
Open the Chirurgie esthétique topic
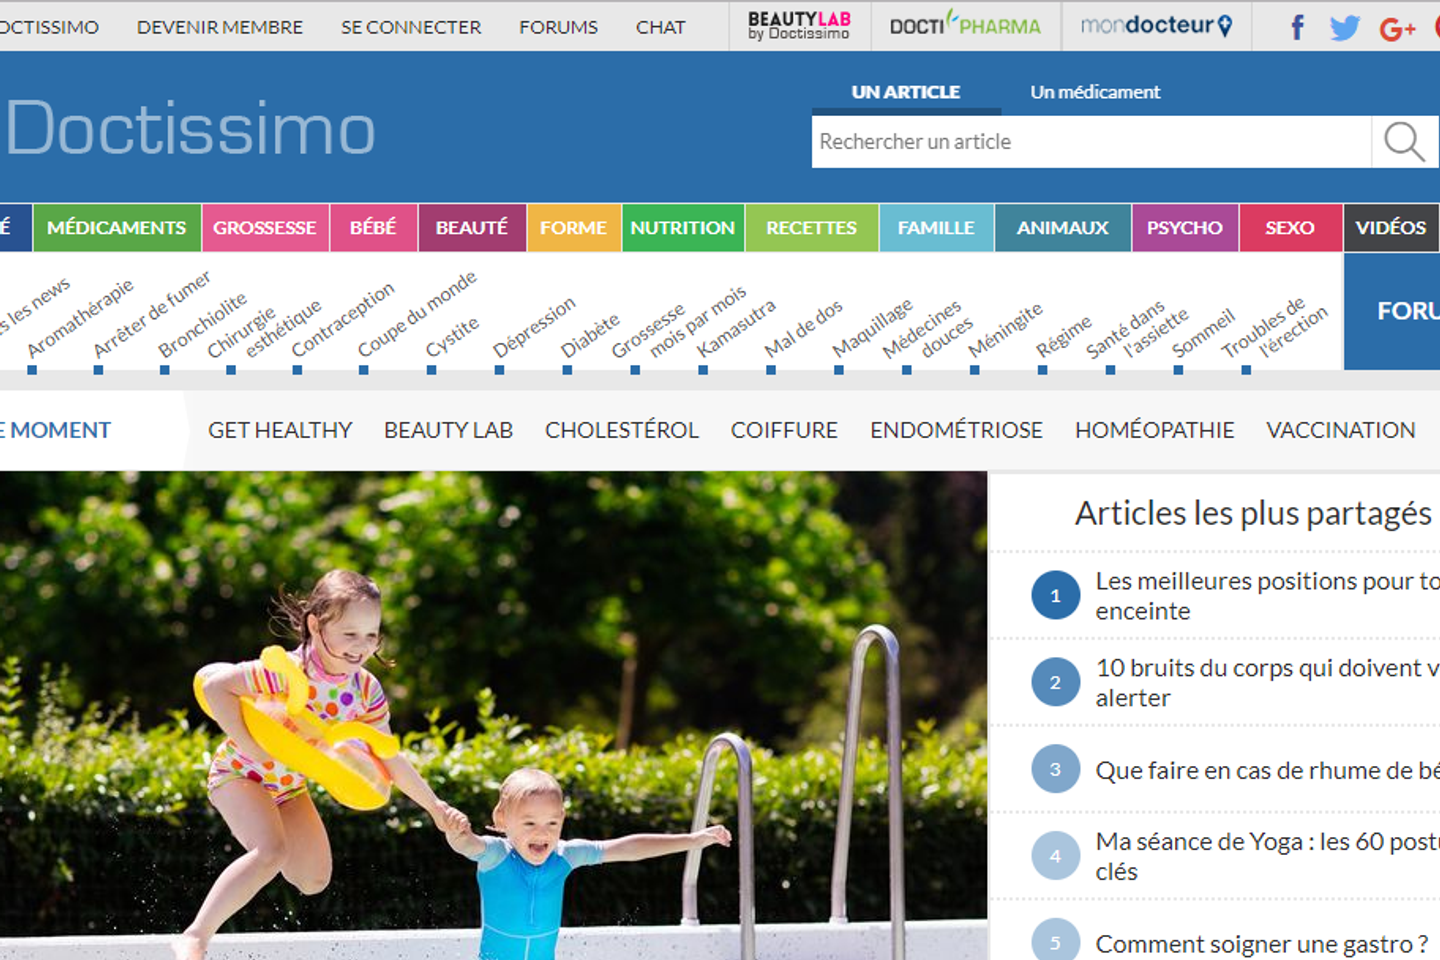pyautogui.click(x=265, y=330)
